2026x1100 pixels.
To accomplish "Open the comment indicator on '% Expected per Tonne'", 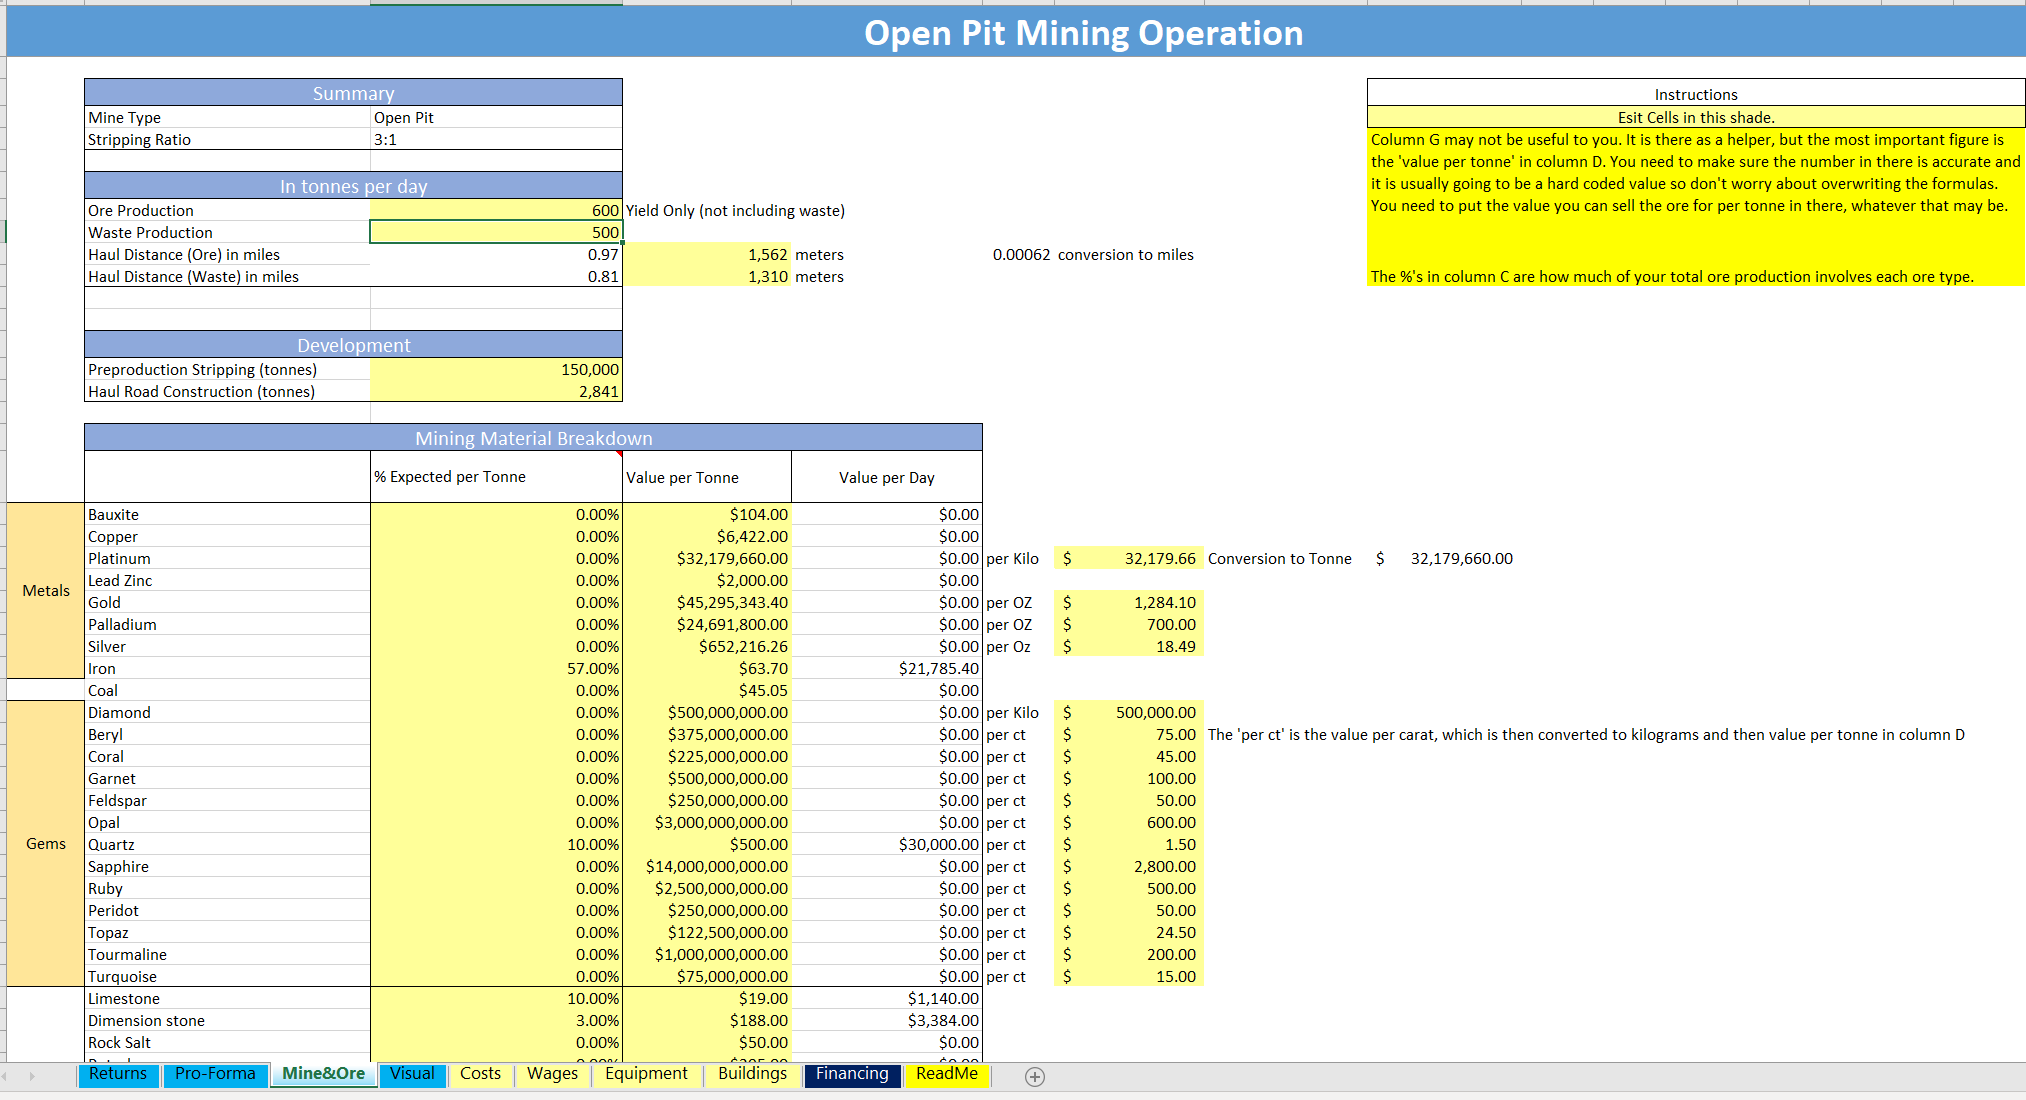I will click(620, 456).
